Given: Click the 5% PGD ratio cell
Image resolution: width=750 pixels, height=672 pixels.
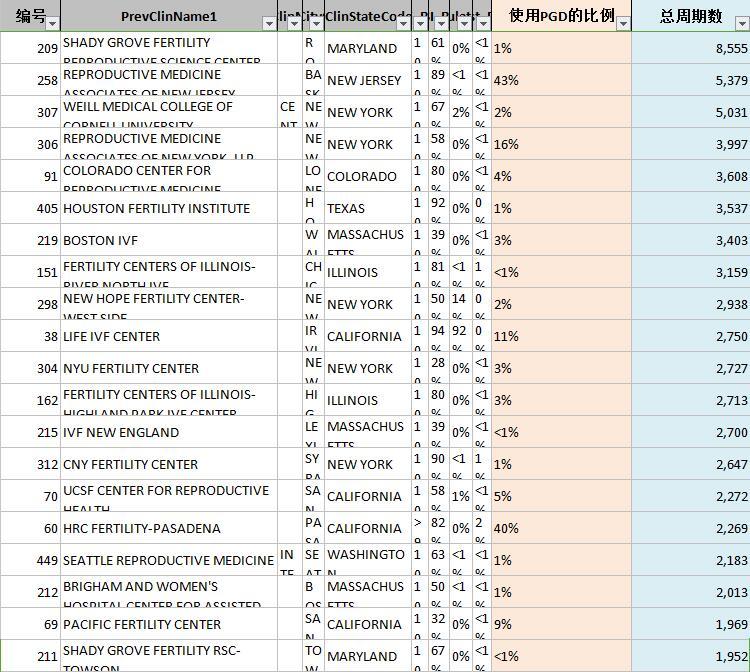Looking at the screenshot, I should pyautogui.click(x=562, y=496).
